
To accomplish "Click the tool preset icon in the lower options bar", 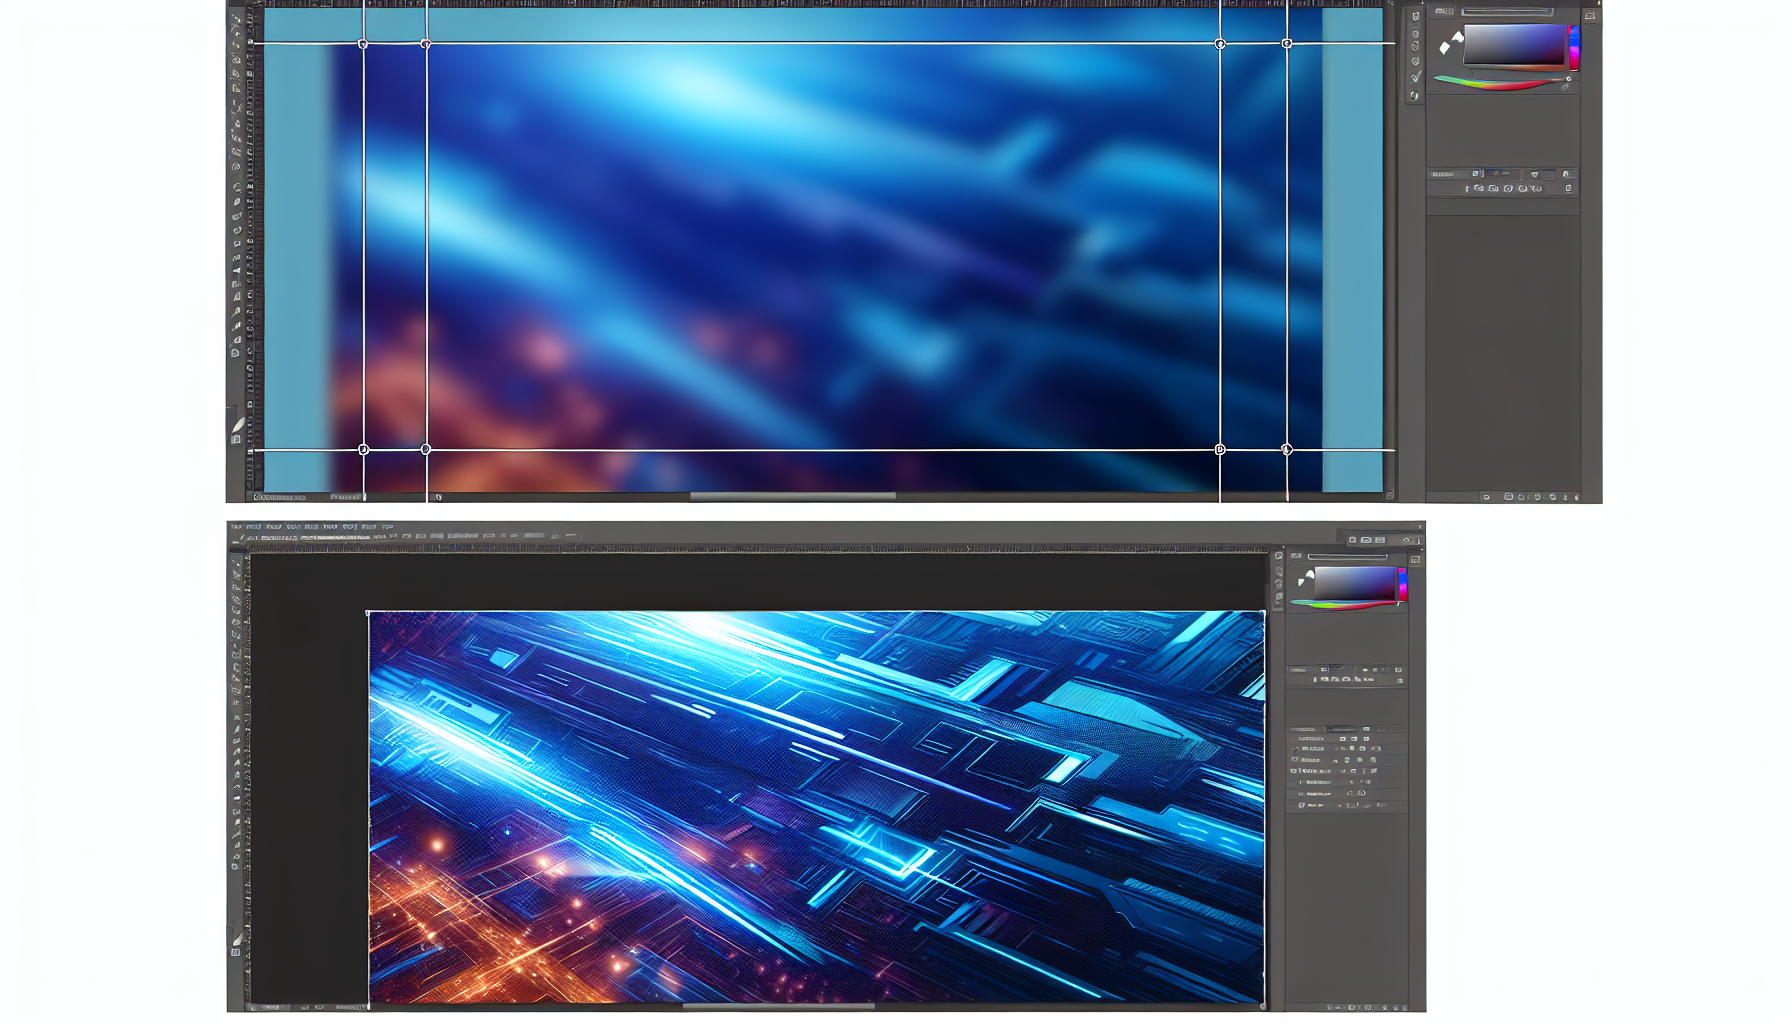I will tap(239, 538).
